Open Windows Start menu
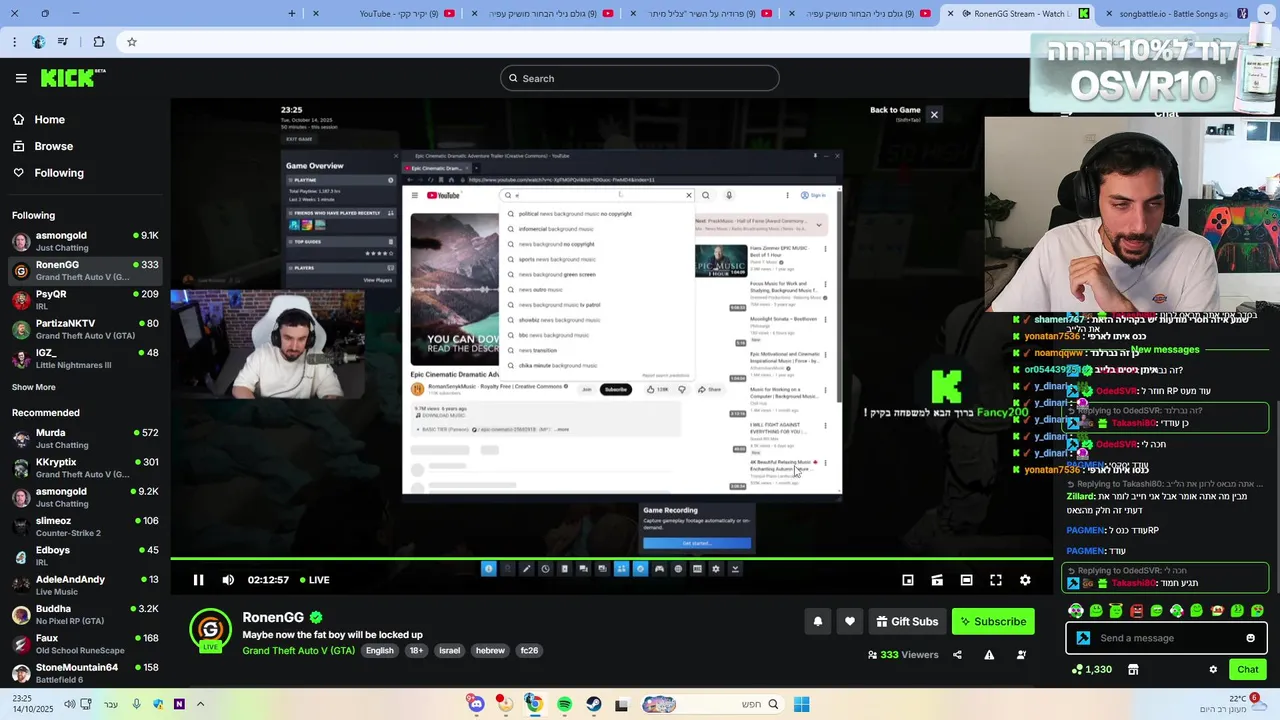The image size is (1280, 720). (801, 704)
